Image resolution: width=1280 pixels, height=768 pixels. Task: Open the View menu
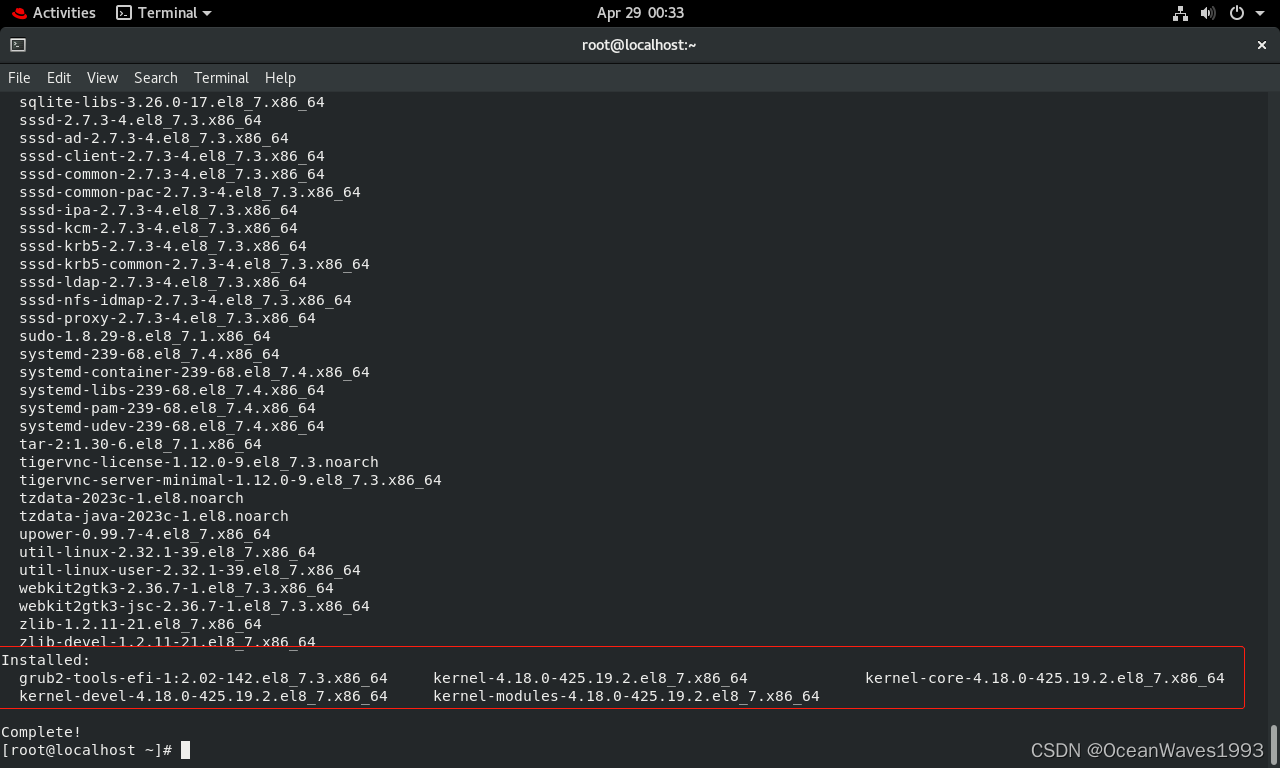click(x=102, y=78)
